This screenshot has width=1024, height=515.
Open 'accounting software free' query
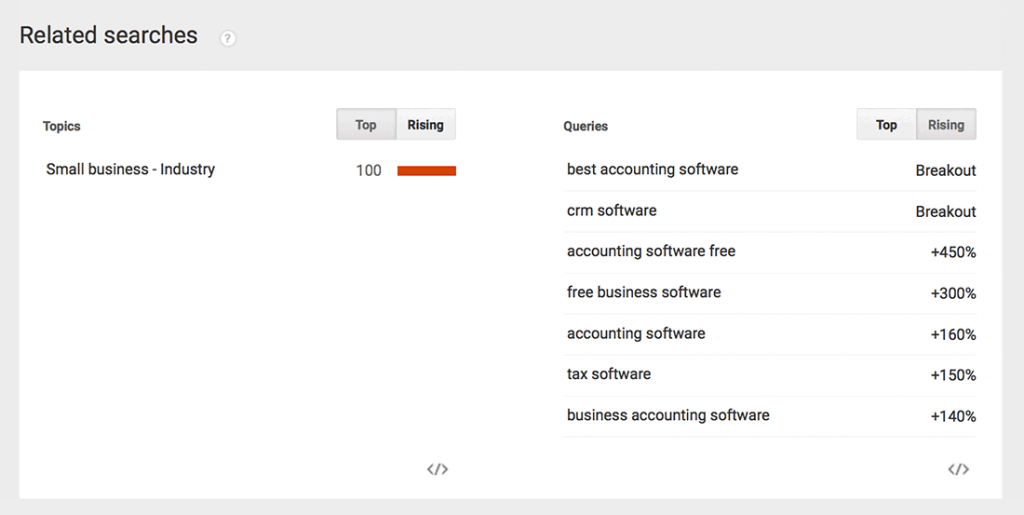[x=651, y=251]
